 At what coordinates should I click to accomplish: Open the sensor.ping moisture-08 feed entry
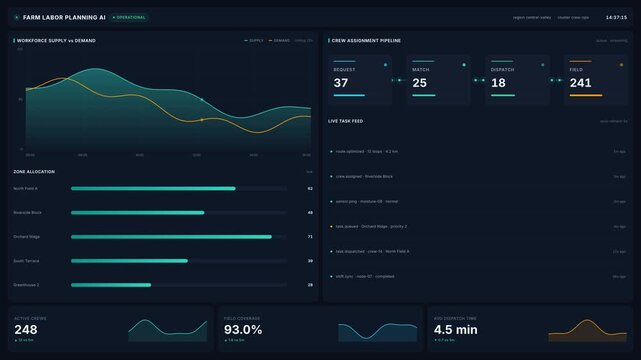click(x=477, y=201)
